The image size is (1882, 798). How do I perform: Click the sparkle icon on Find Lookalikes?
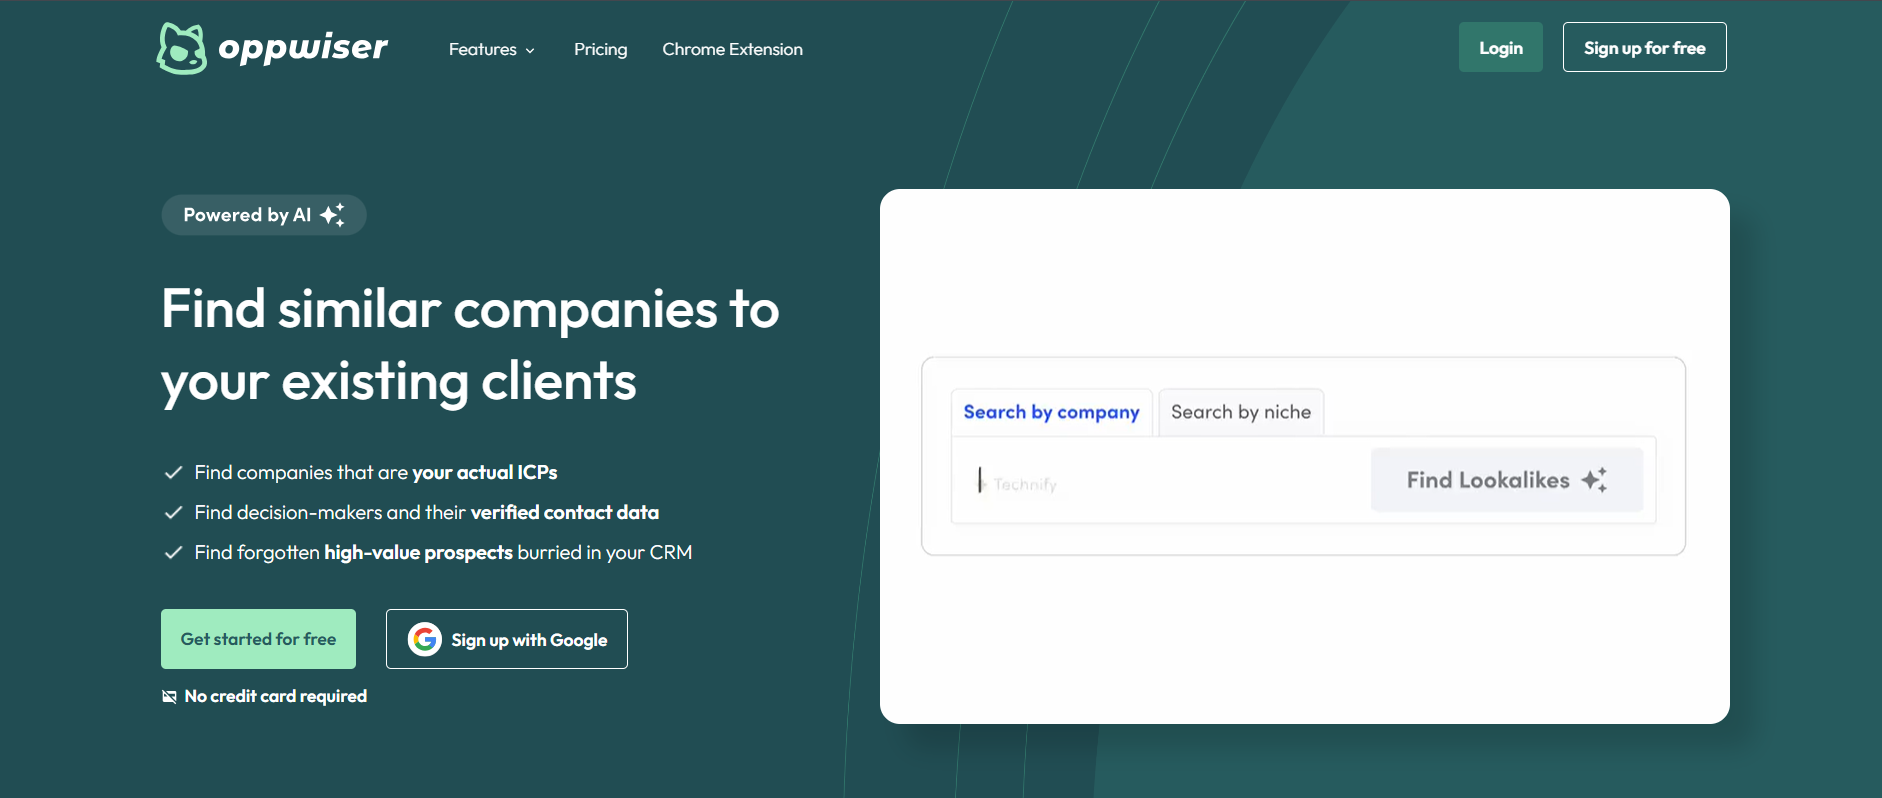(1594, 480)
